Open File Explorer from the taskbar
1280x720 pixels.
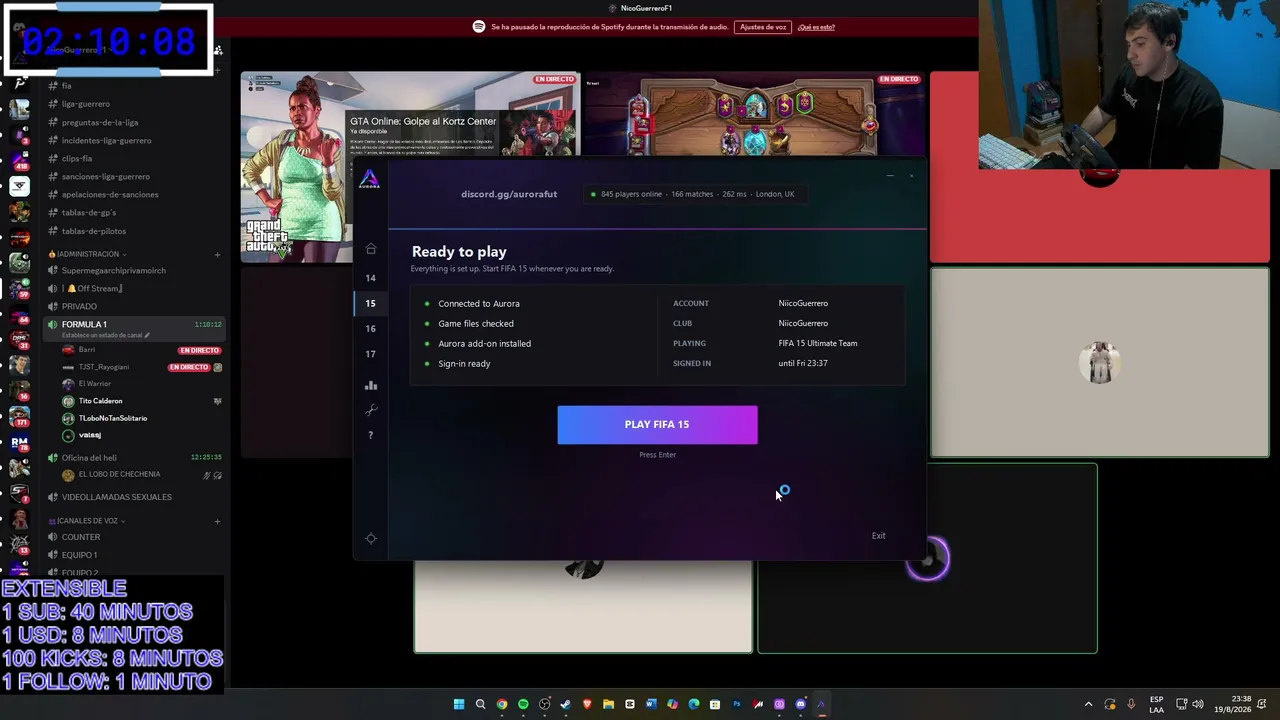click(608, 704)
